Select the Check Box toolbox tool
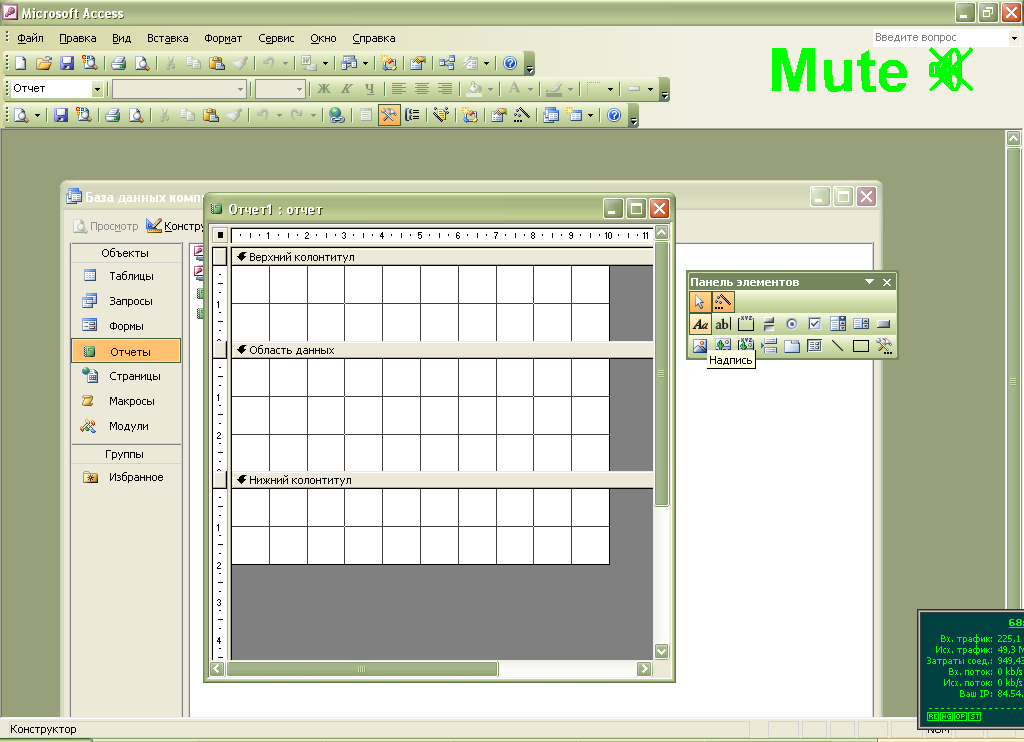Viewport: 1024px width, 742px height. click(814, 323)
